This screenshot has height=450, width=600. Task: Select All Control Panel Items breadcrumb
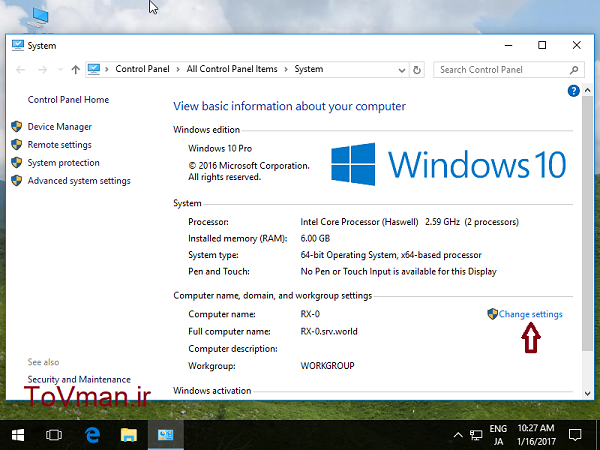pos(232,69)
